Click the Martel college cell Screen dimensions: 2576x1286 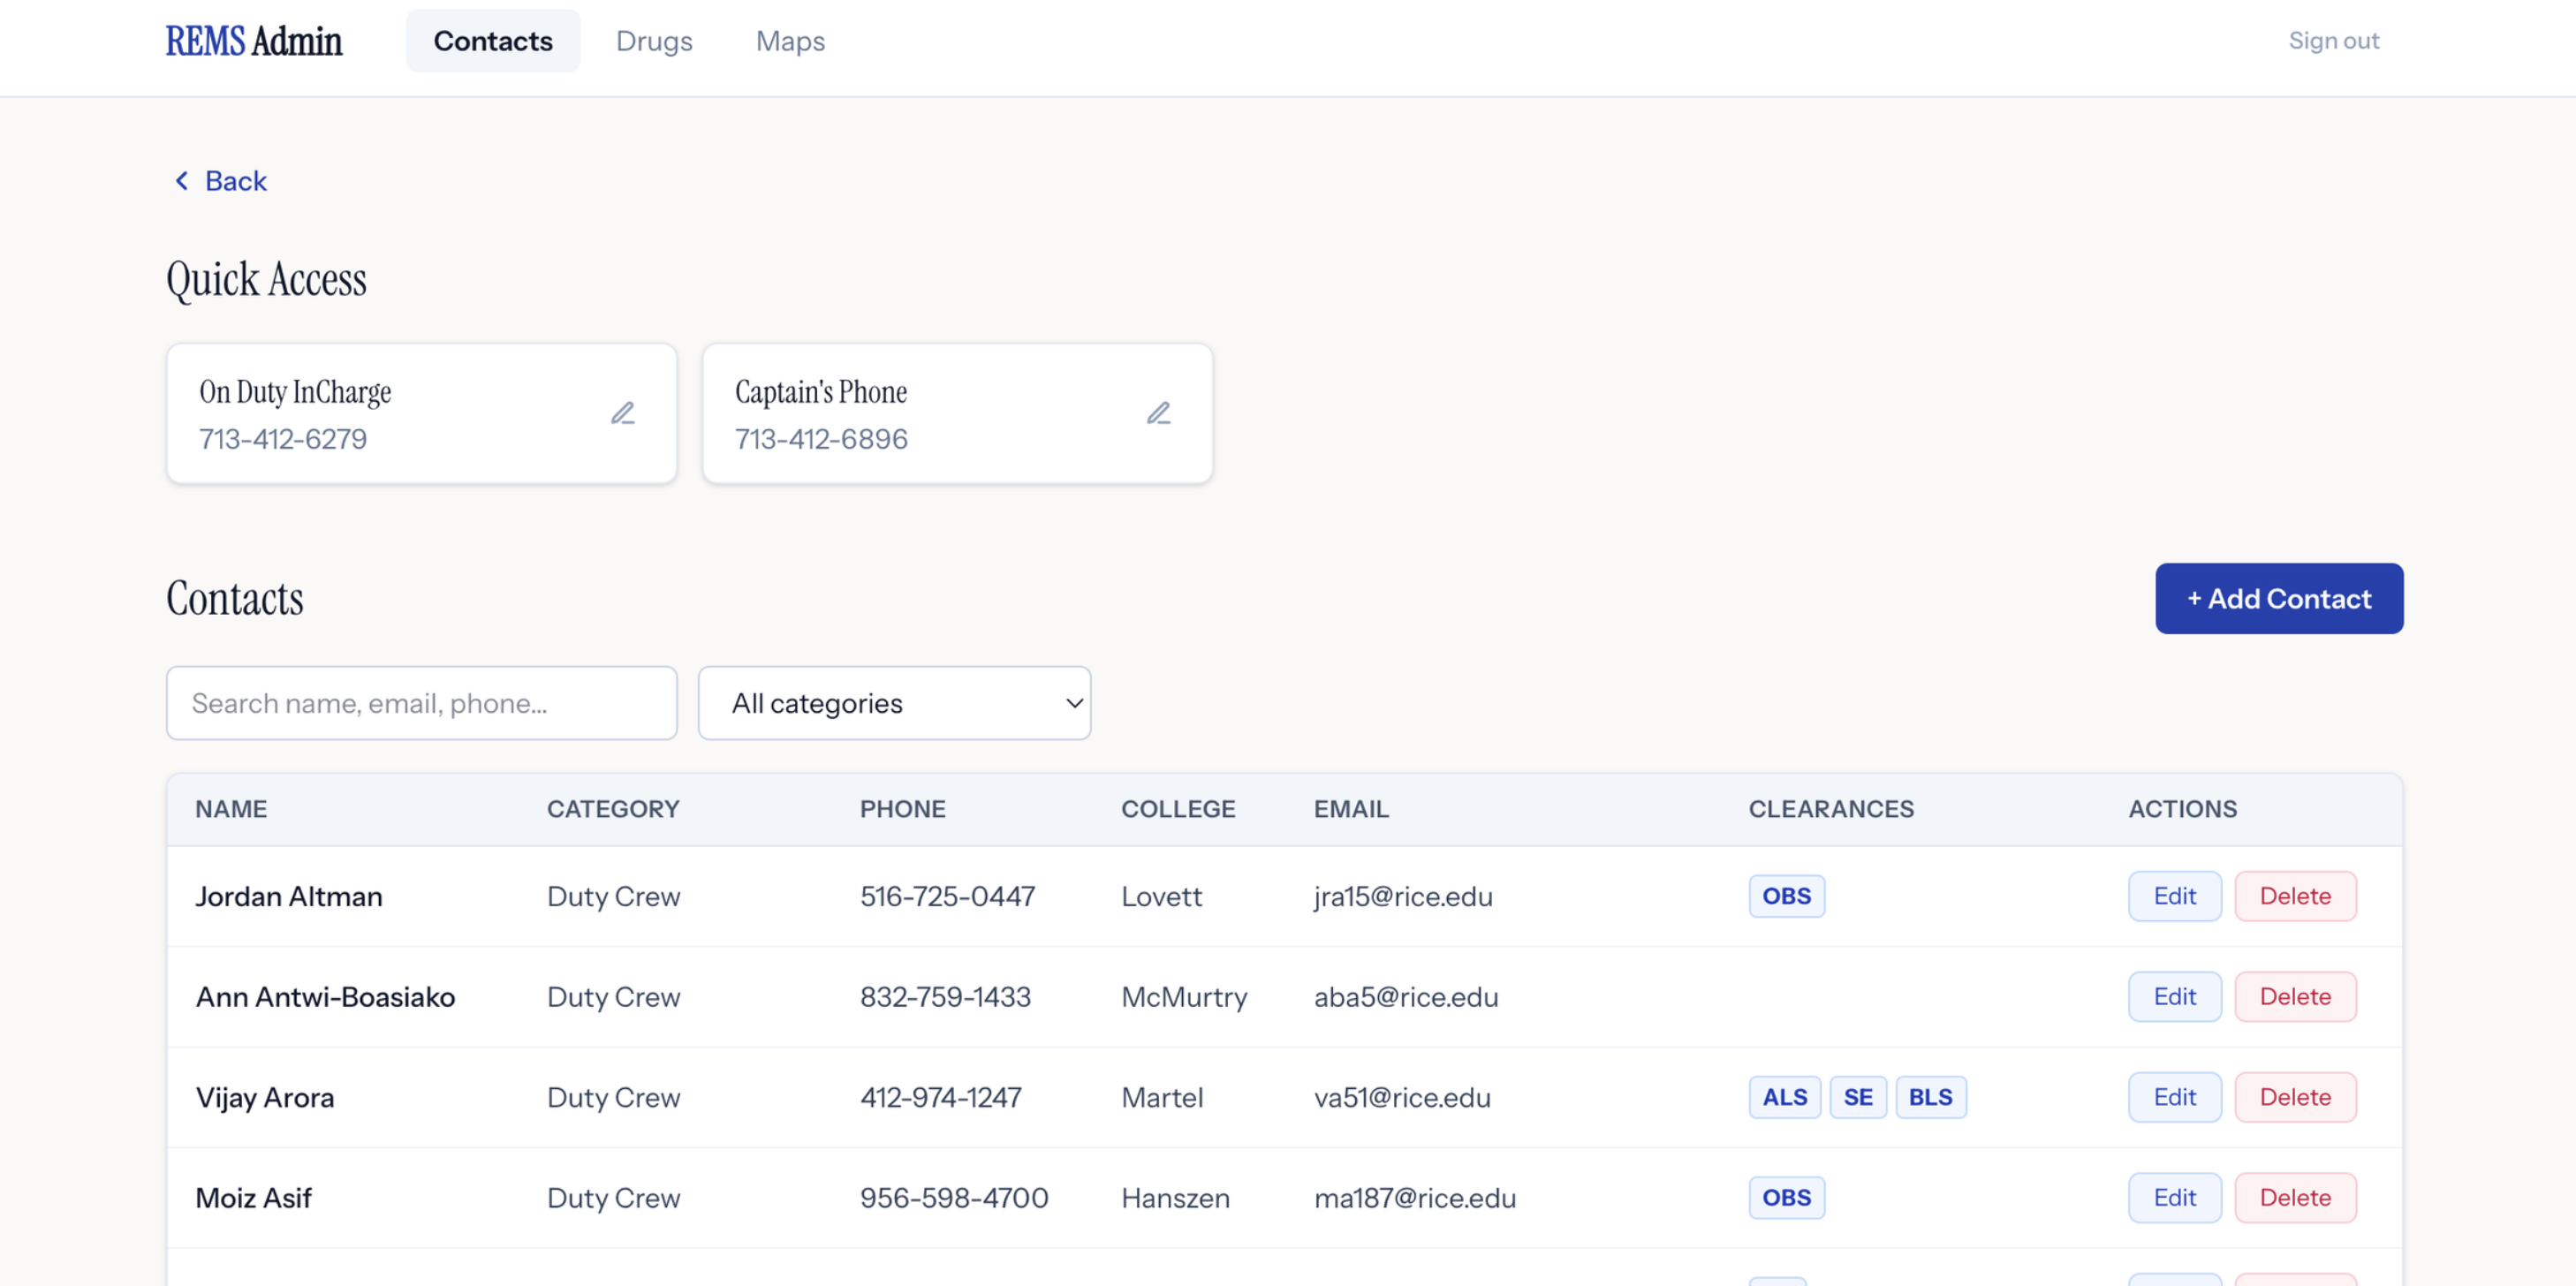pyautogui.click(x=1162, y=1097)
